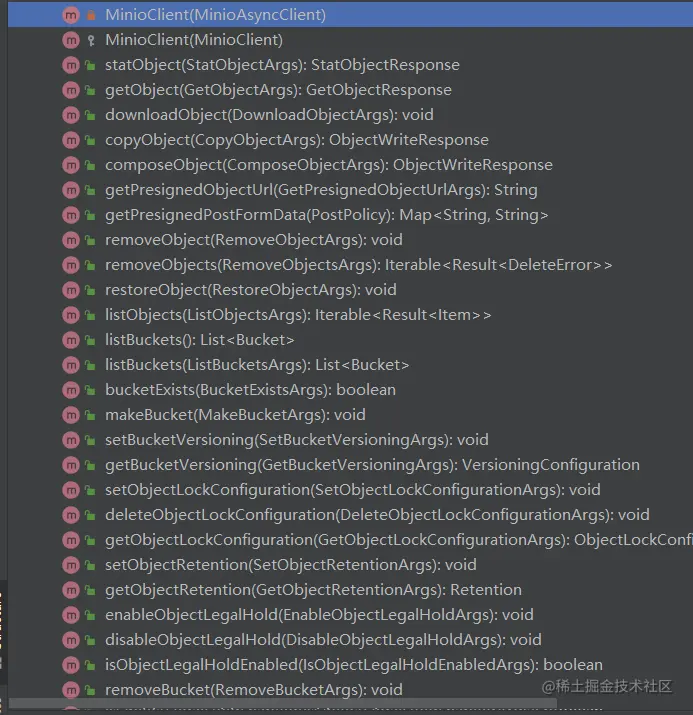Select disableObjectLegalHold(DisableObjectLegalHoldArgs): void

(x=323, y=640)
